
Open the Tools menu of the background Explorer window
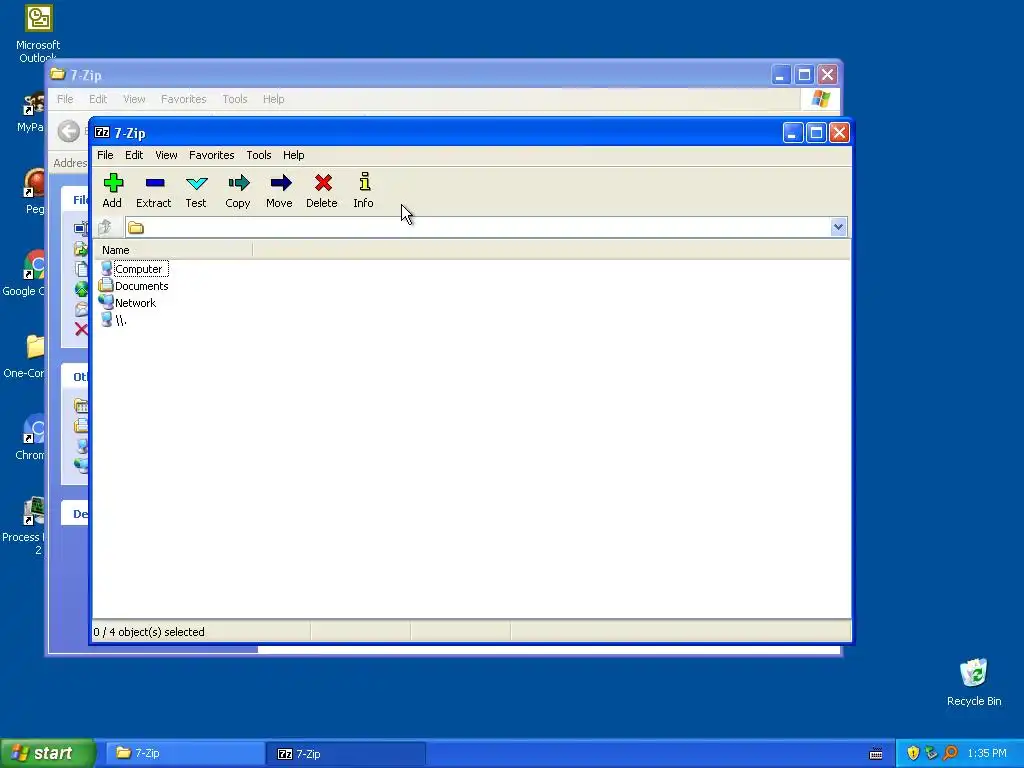[x=234, y=99]
